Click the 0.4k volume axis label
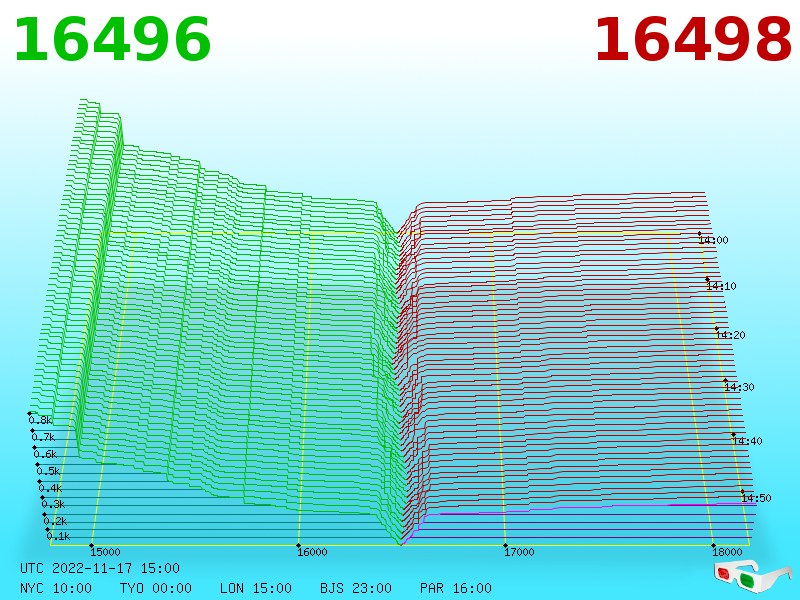This screenshot has height=600, width=800. (50, 488)
